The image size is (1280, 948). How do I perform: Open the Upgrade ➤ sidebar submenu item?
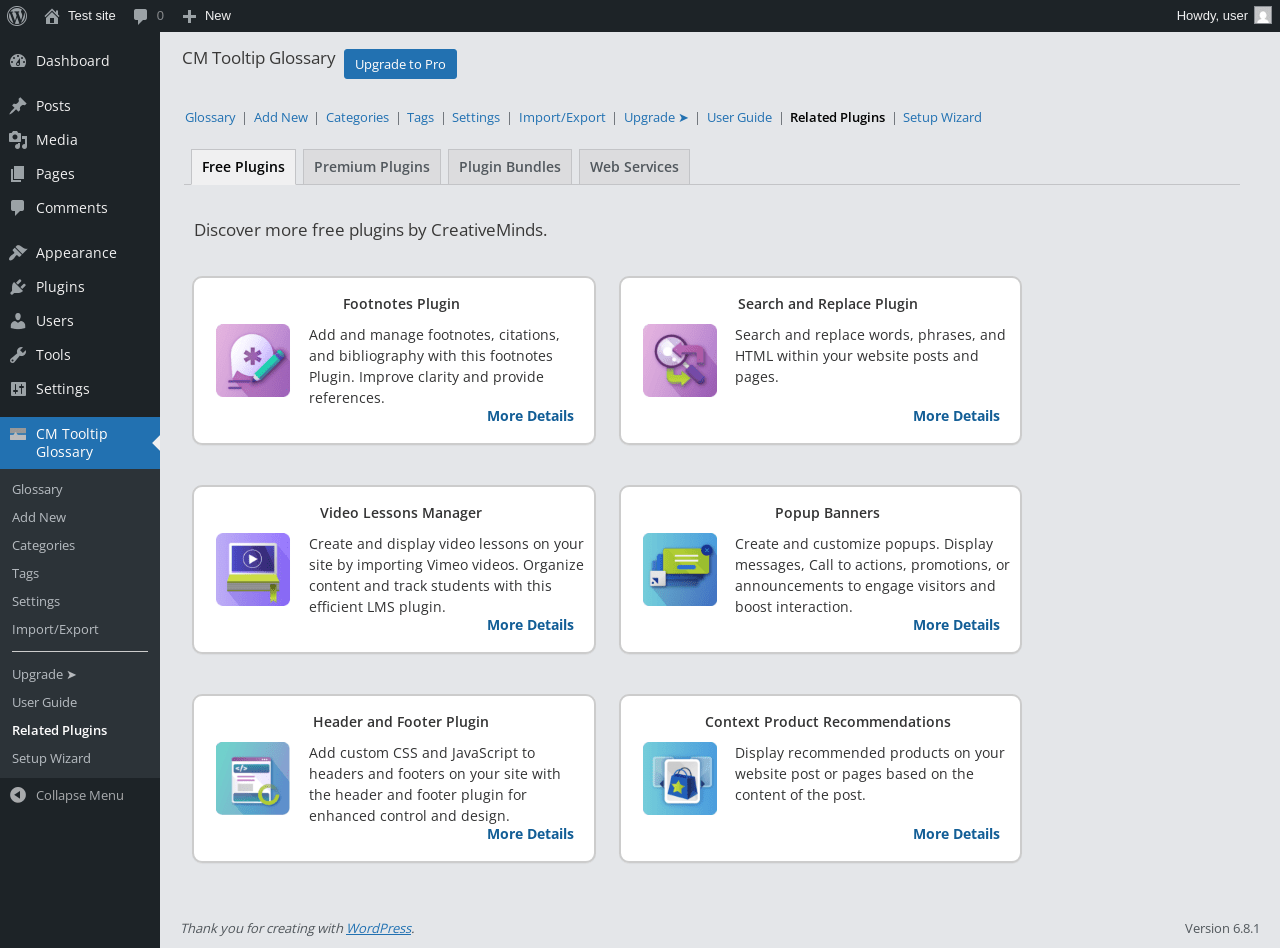(44, 674)
